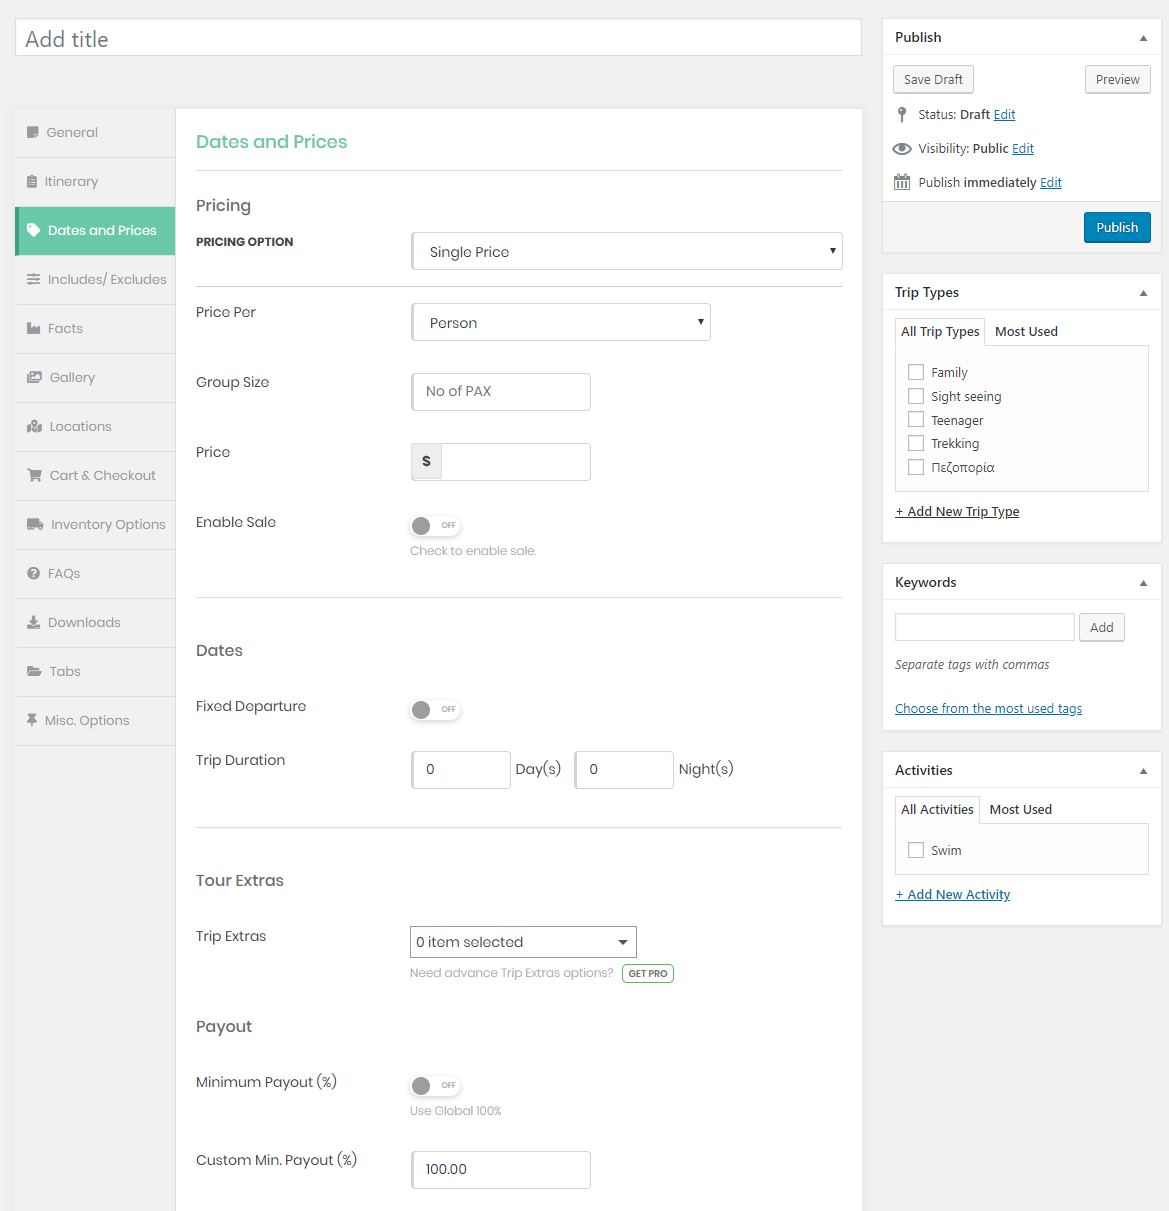Switch to Most Used trip types tab

[x=1026, y=331]
